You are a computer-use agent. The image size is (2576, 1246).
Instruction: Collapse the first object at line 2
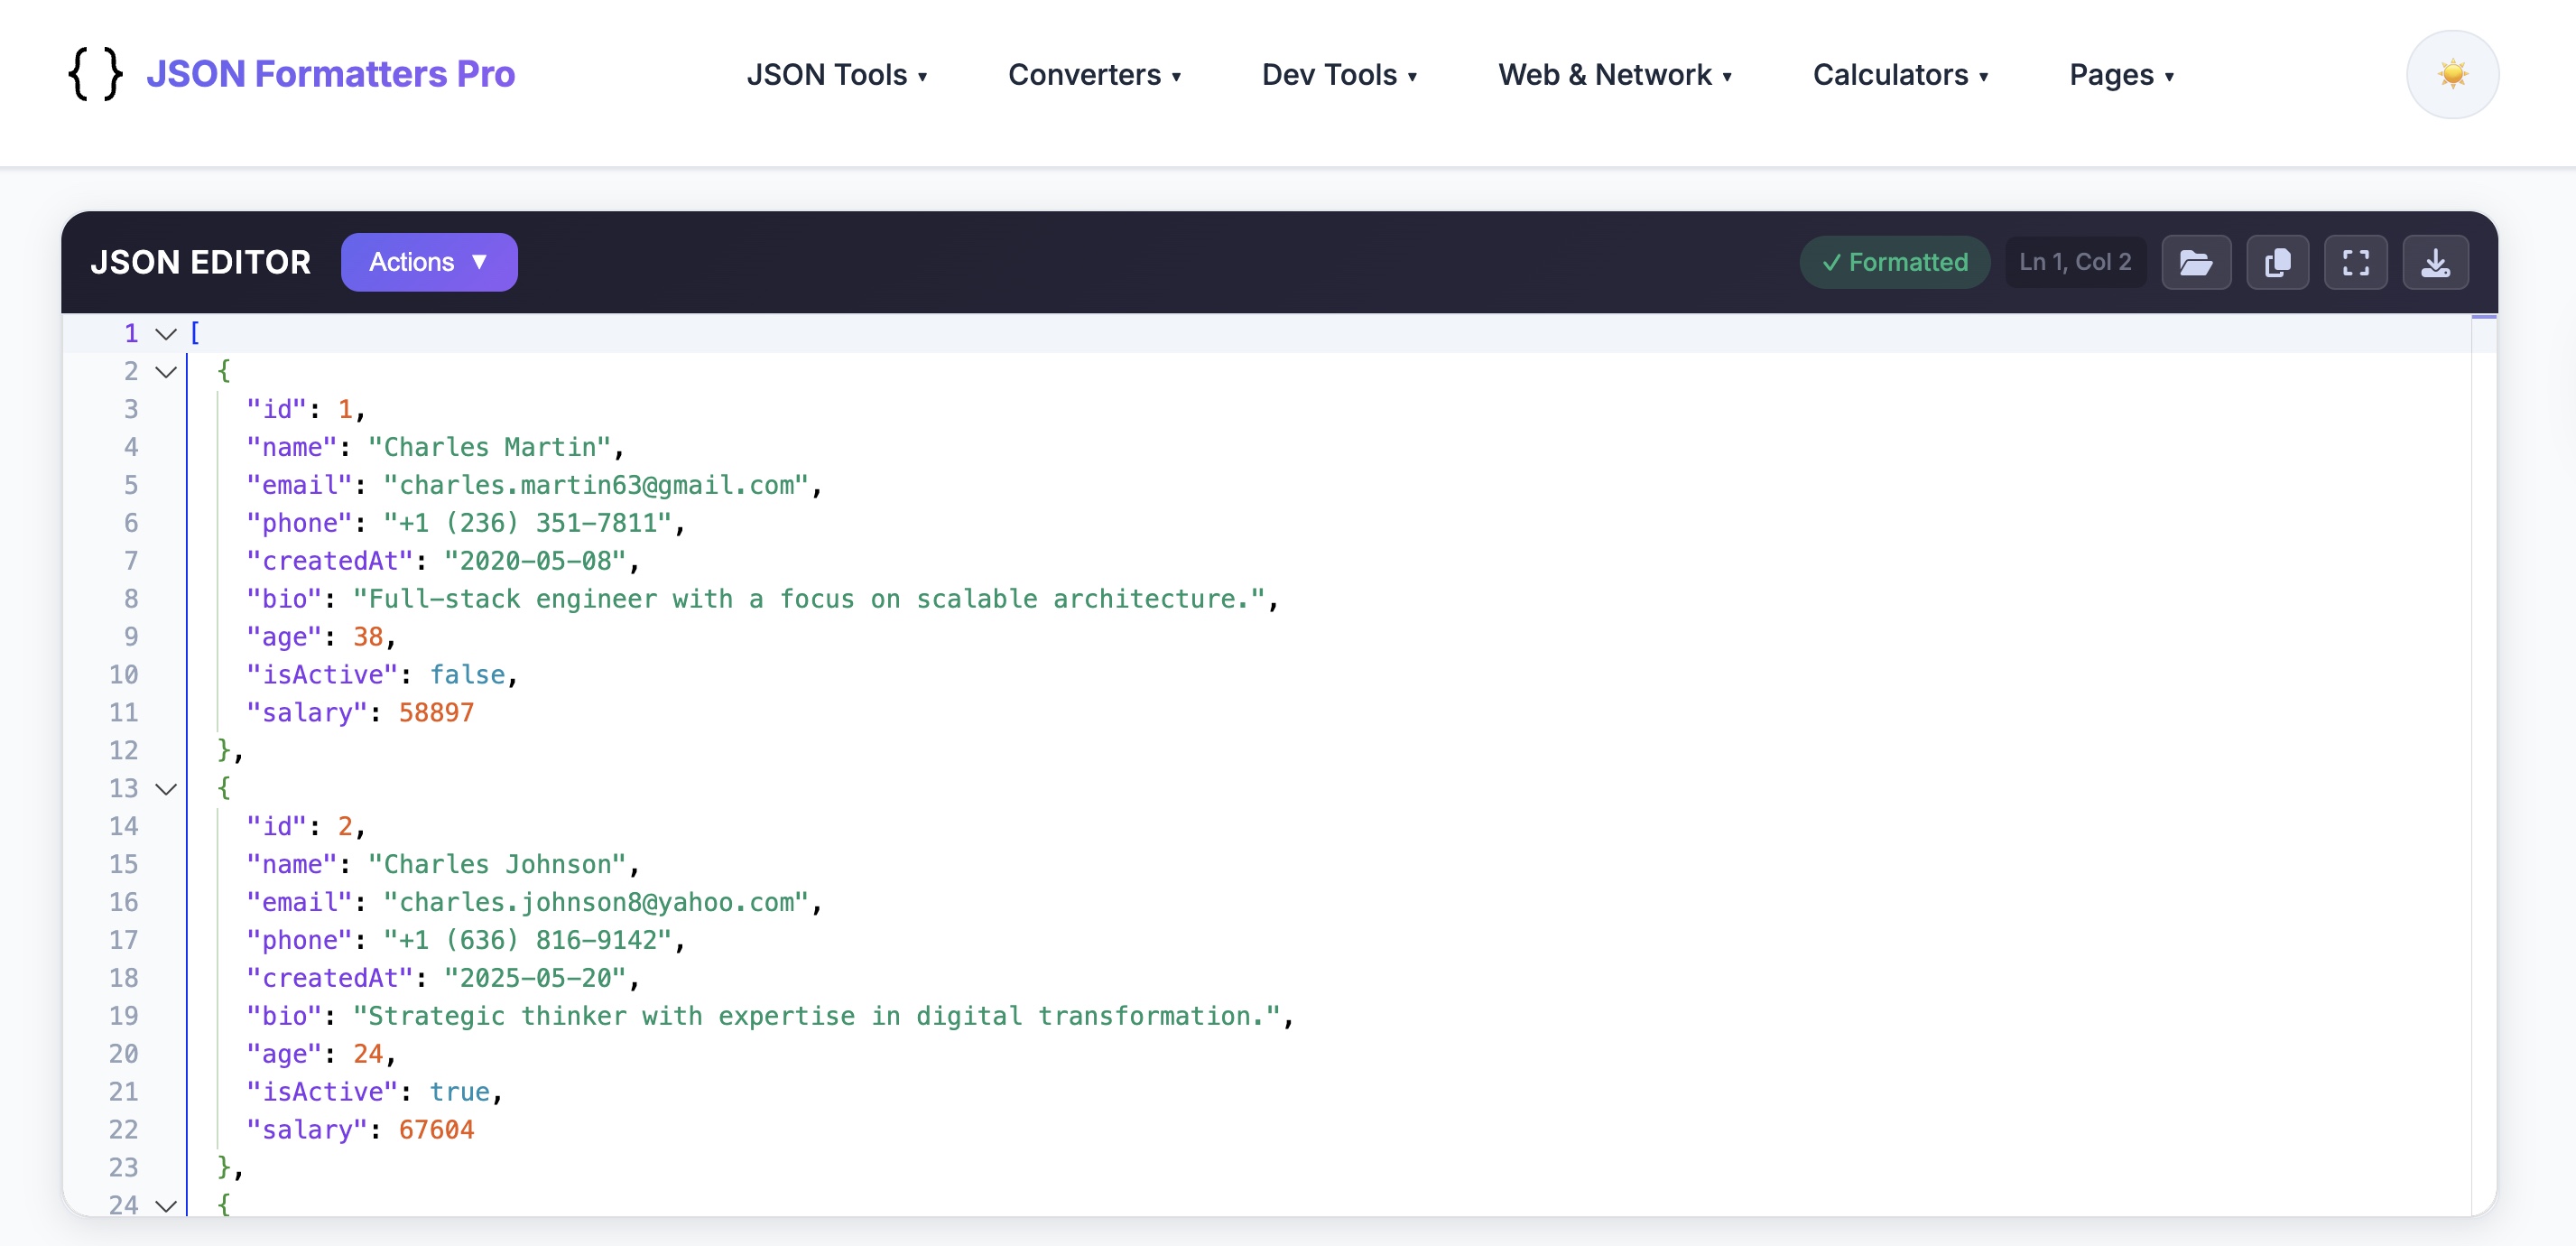tap(165, 371)
